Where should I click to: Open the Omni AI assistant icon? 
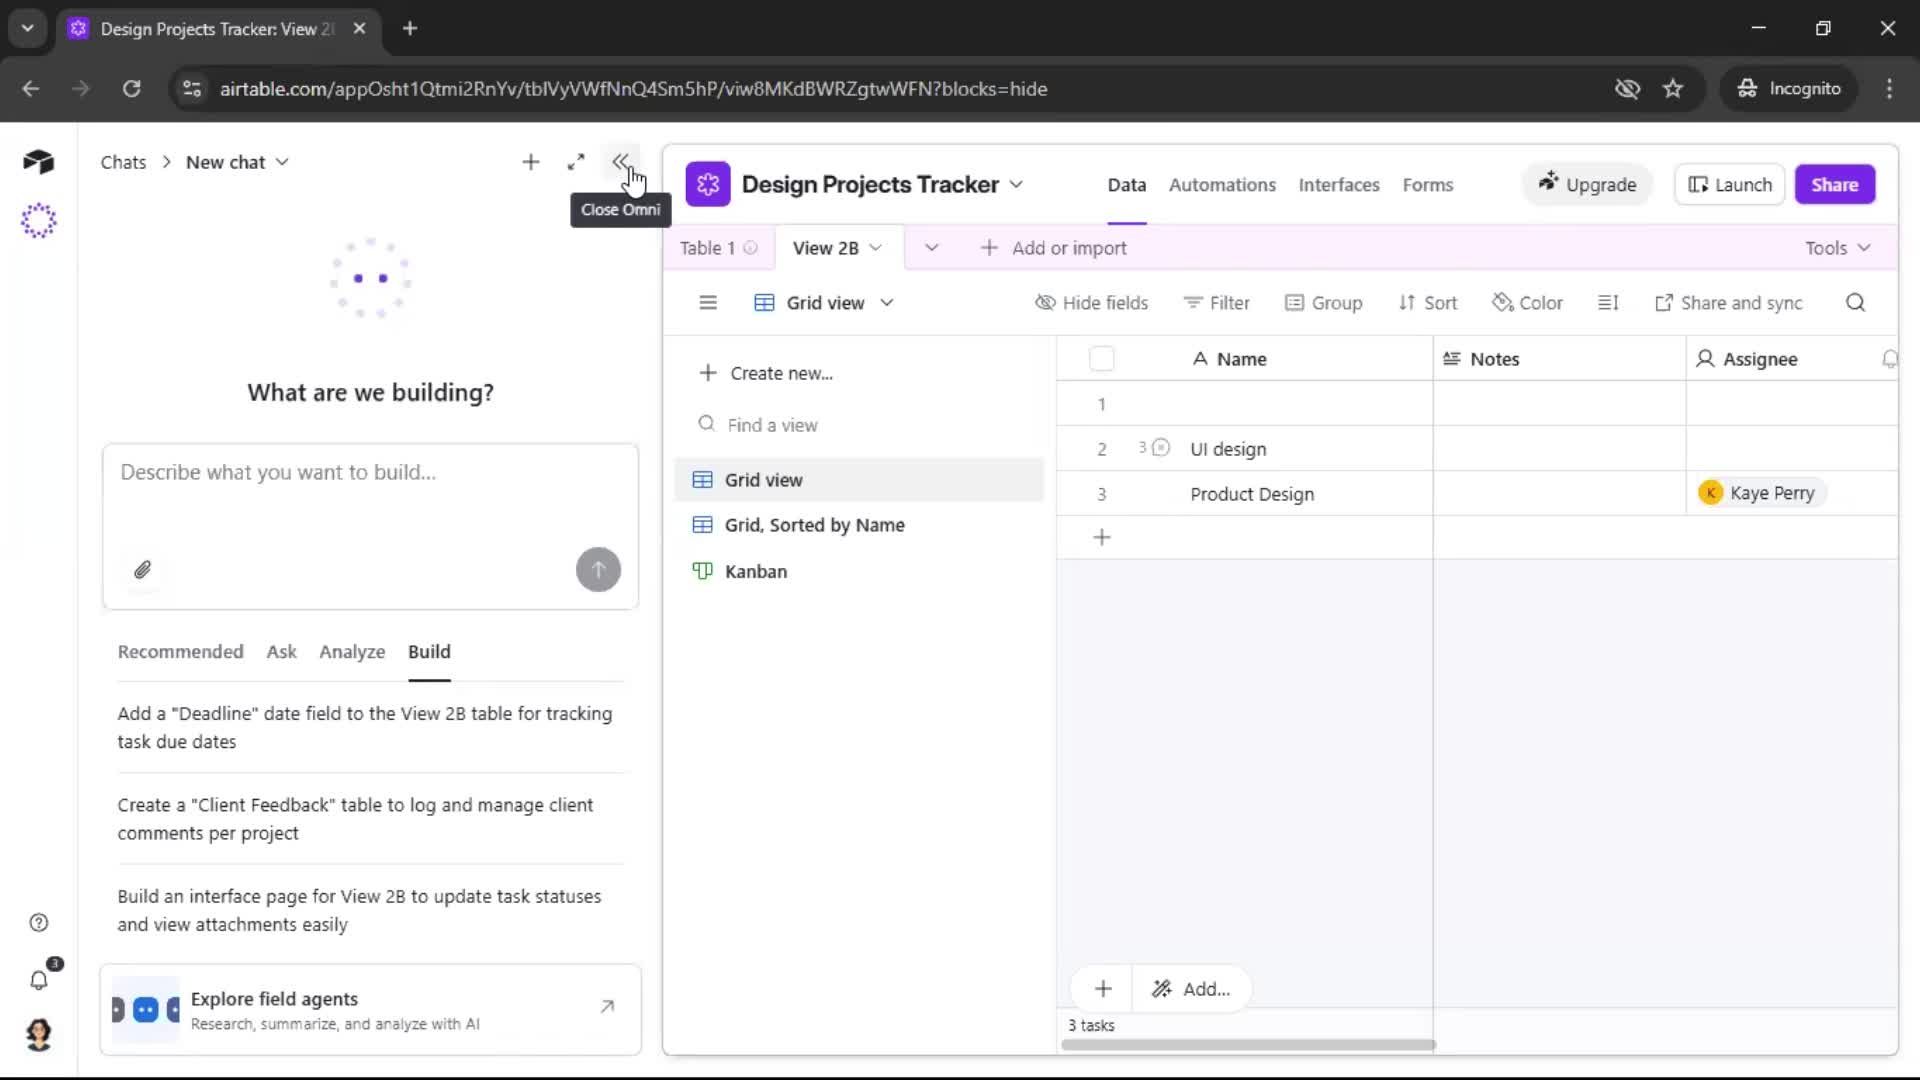tap(38, 220)
